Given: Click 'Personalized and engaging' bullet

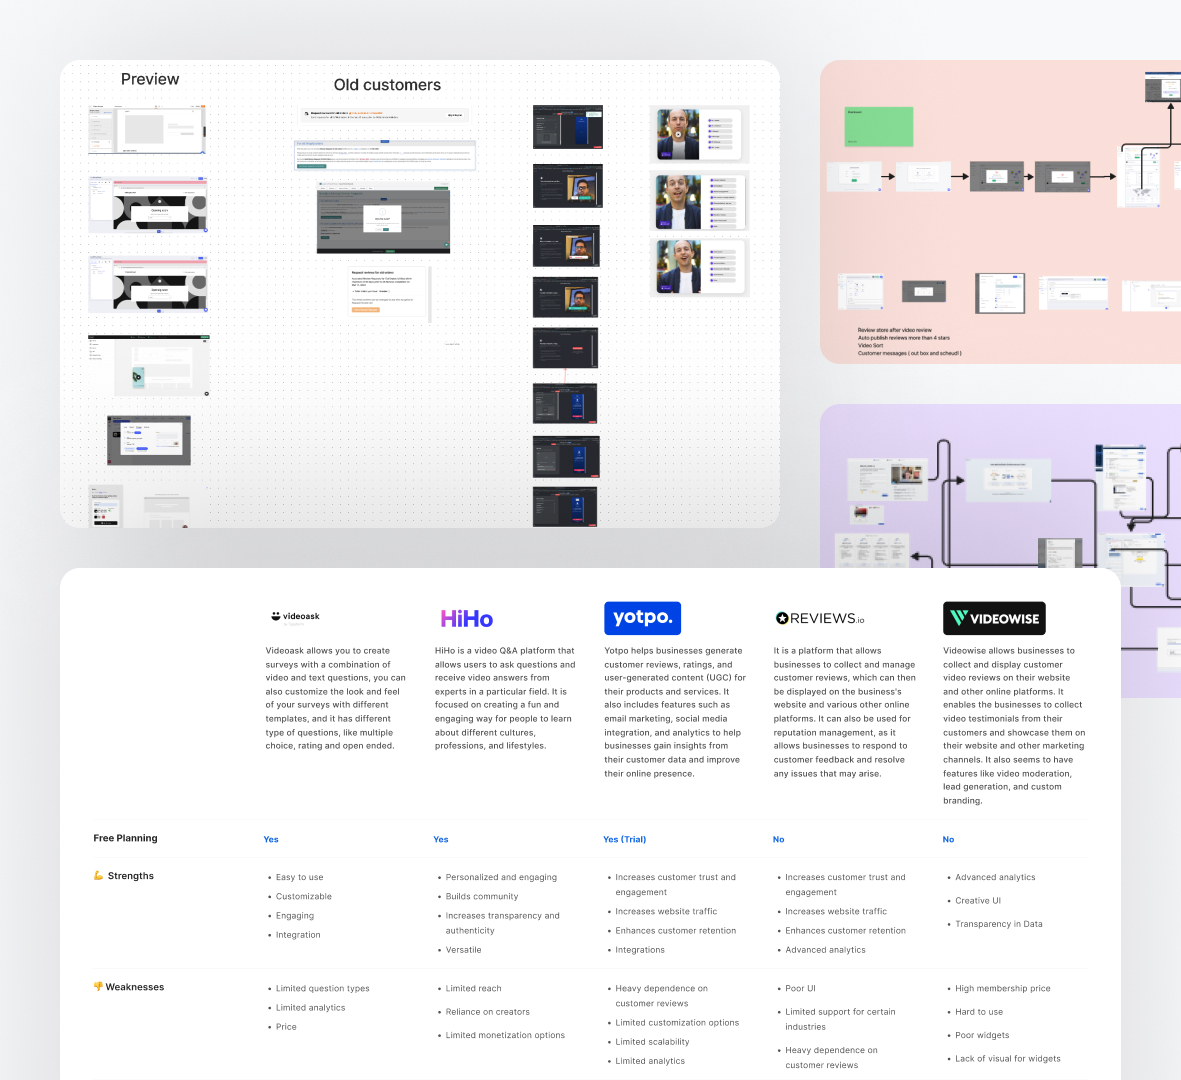Looking at the screenshot, I should [x=501, y=877].
